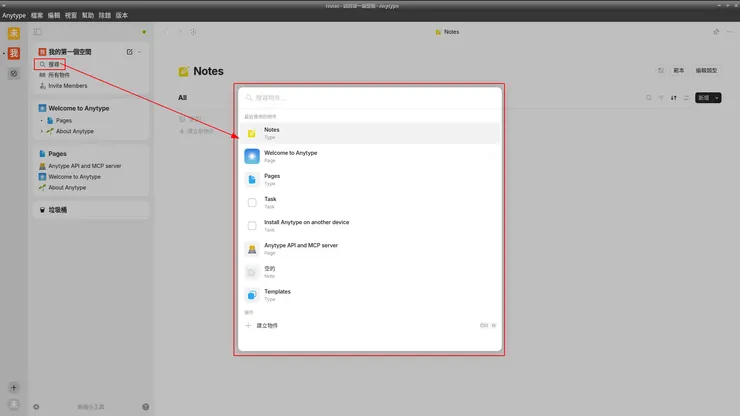Click the add widget label in sidebar footer
The image size is (740, 416).
coord(91,407)
